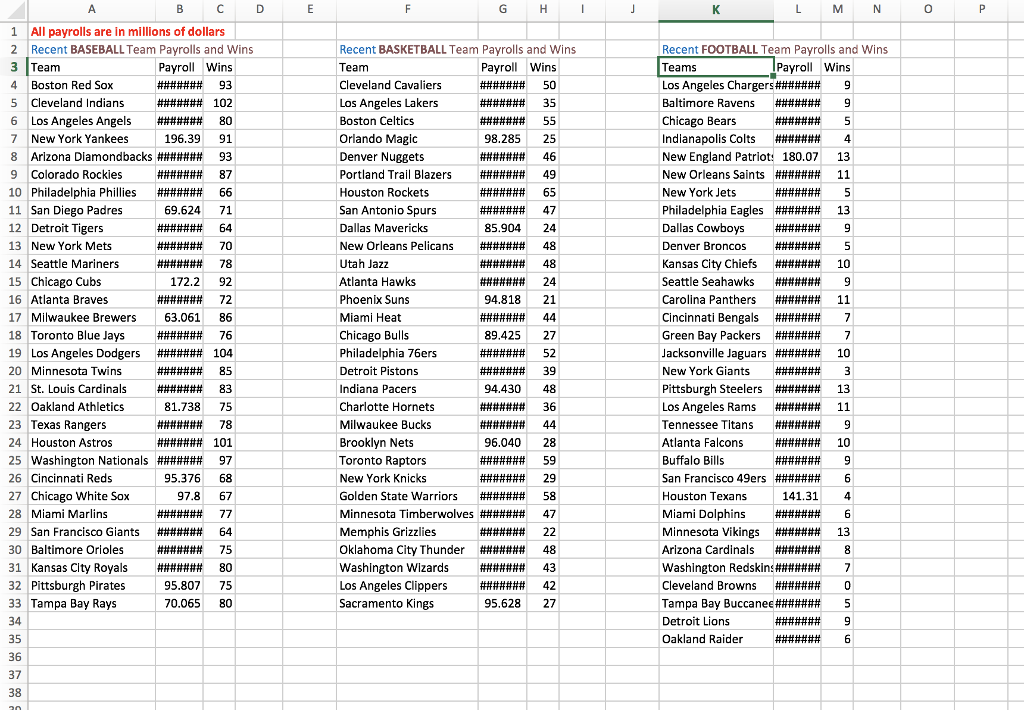Click 'Recent BASKETBALL Team Payrolls and Wins' title

(457, 50)
